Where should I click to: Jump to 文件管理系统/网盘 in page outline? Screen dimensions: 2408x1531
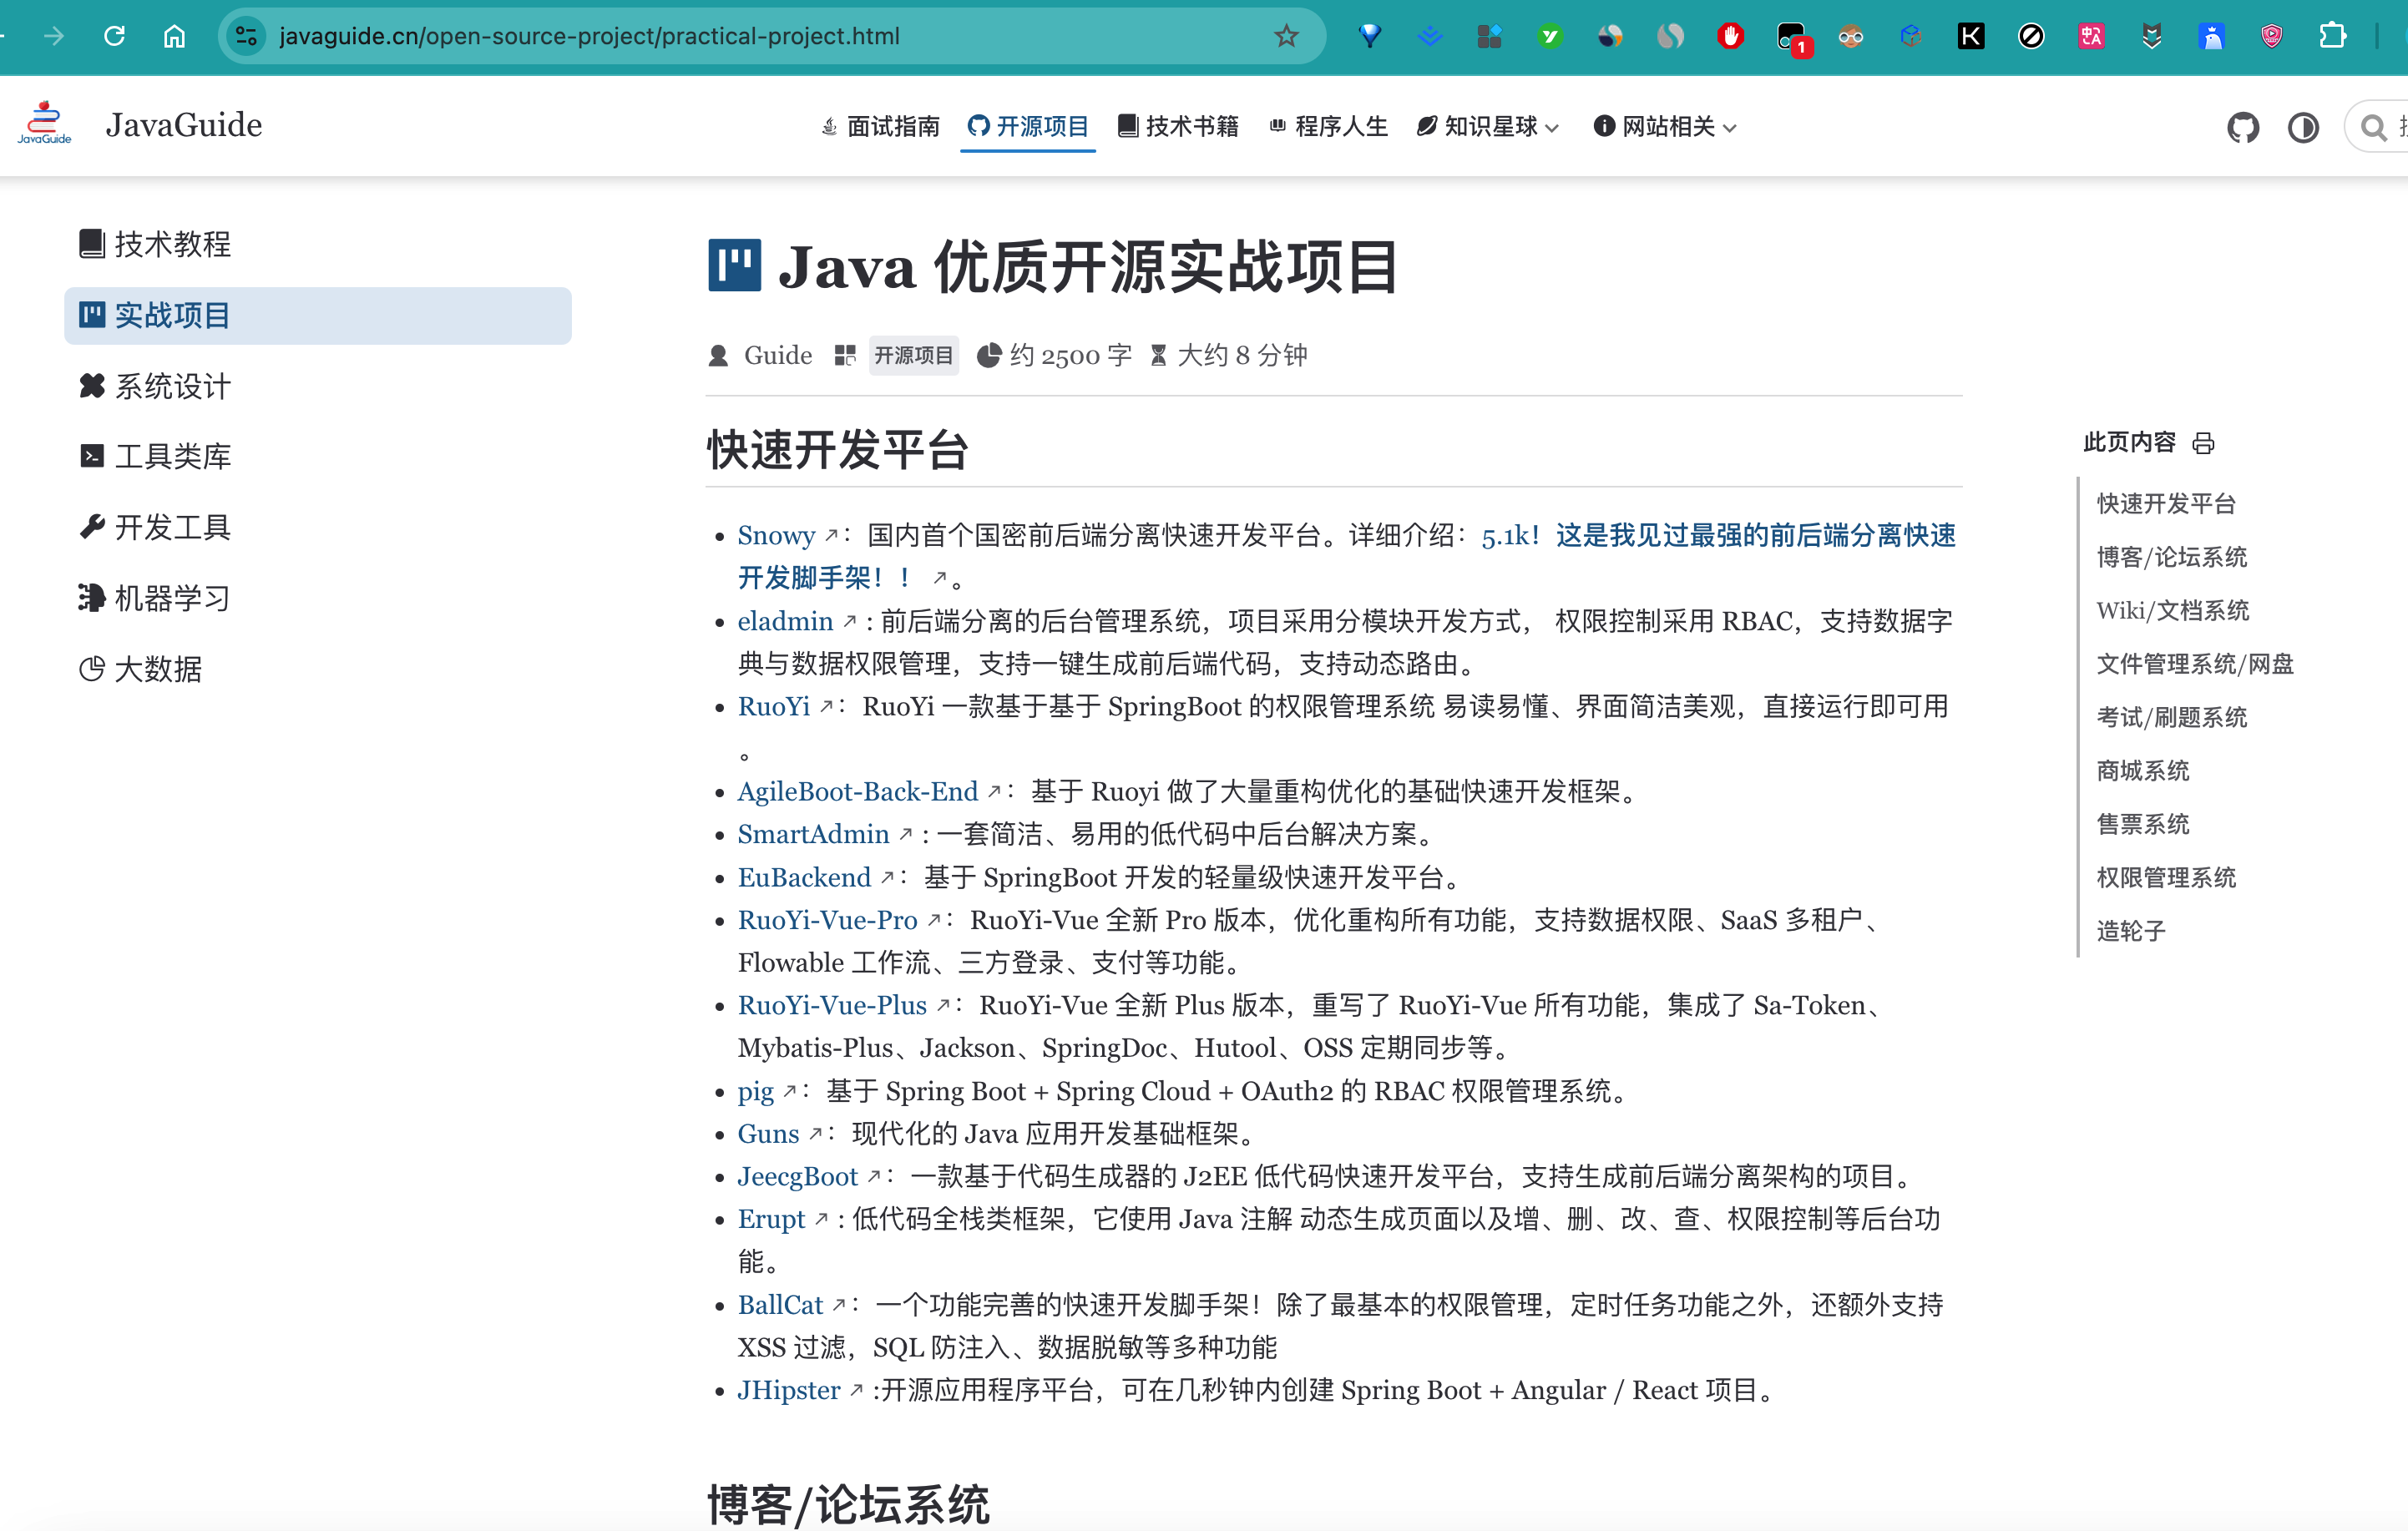click(2194, 664)
